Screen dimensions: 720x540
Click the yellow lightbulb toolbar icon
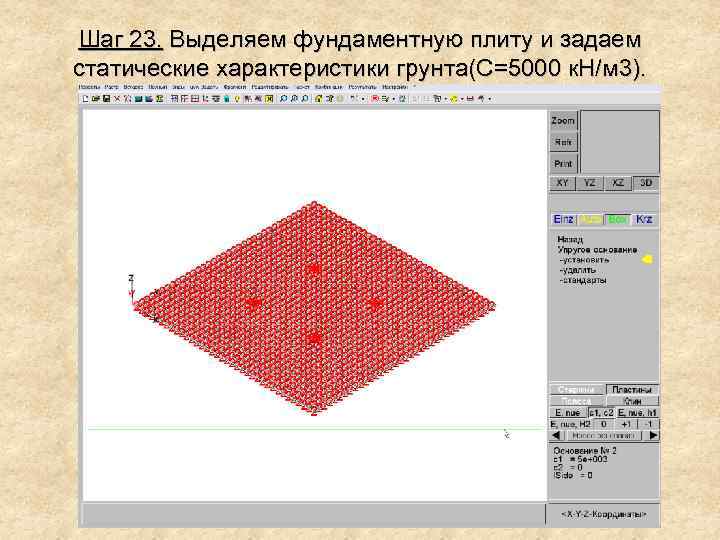tap(237, 99)
